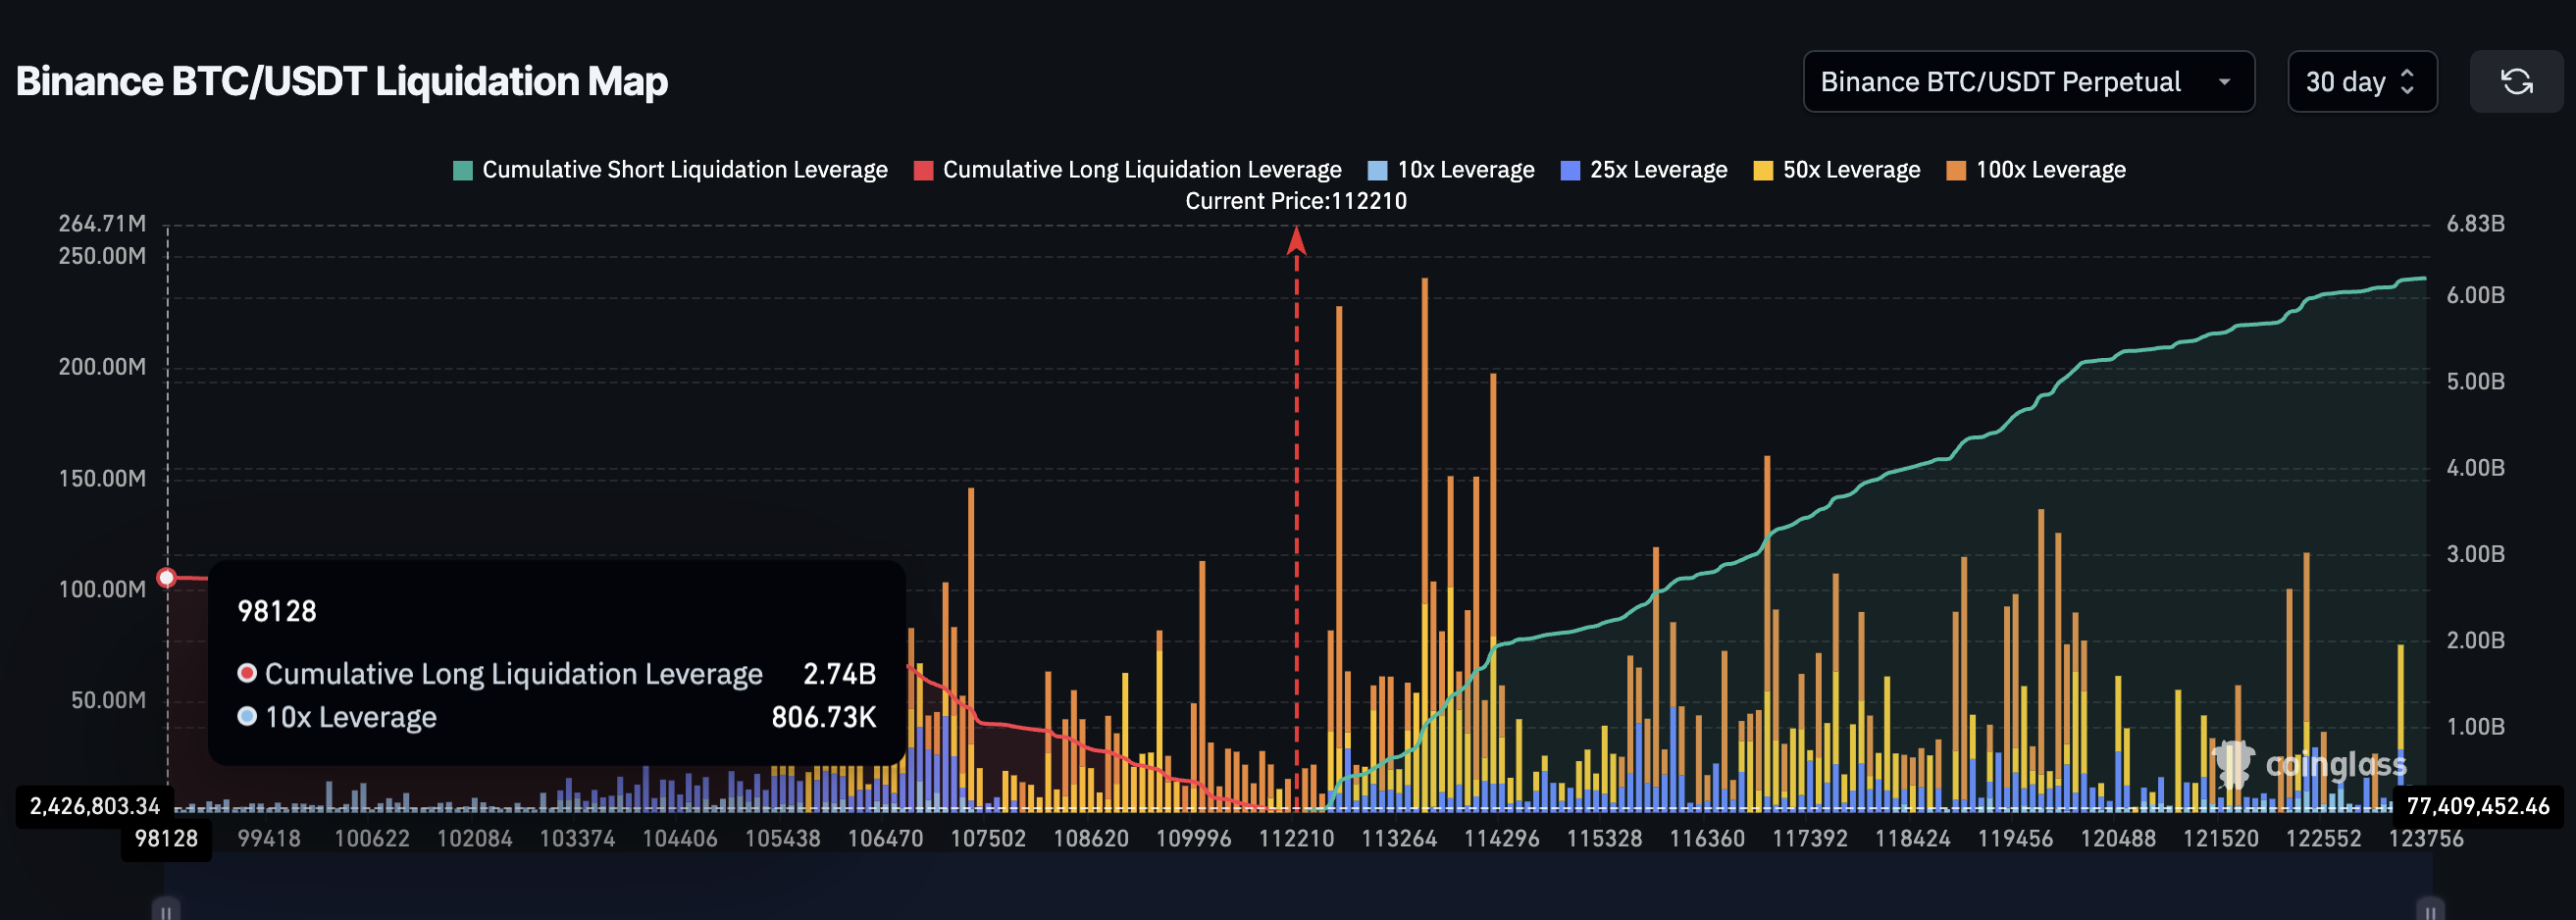Open the 30 day timeframe selector

pyautogui.click(x=2350, y=83)
